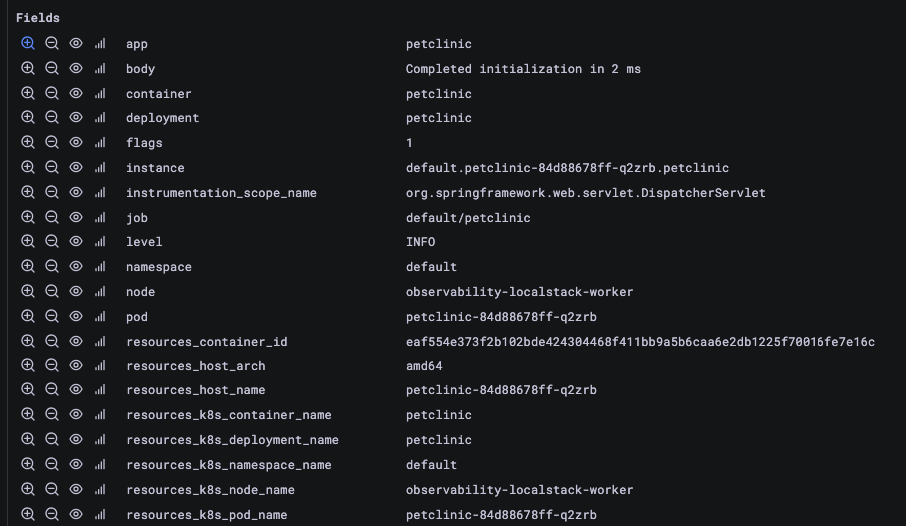Toggle eye icon for deployment field
This screenshot has height=526, width=906.
[76, 118]
